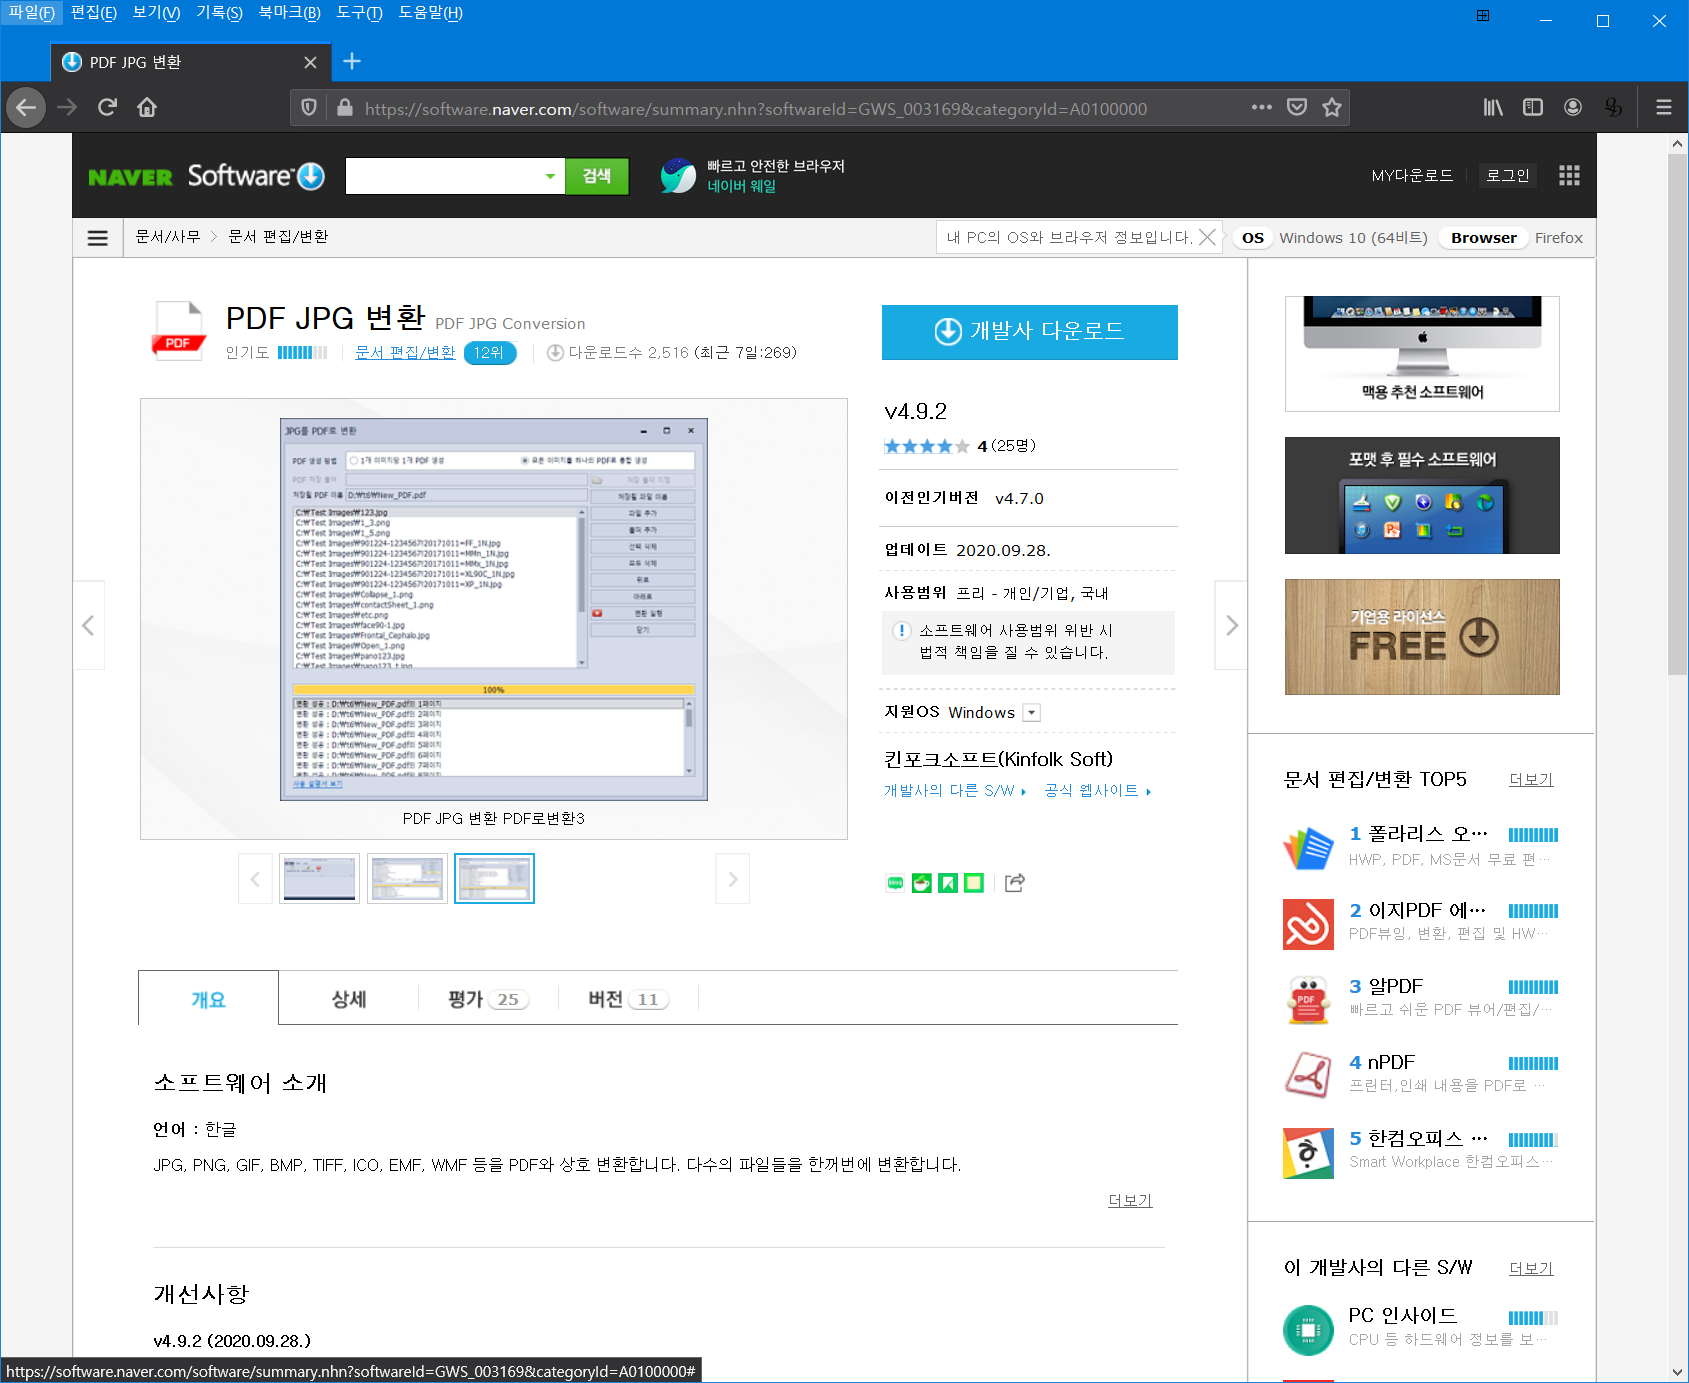1689x1383 pixels.
Task: Go back using browser back arrow
Action: 26,107
